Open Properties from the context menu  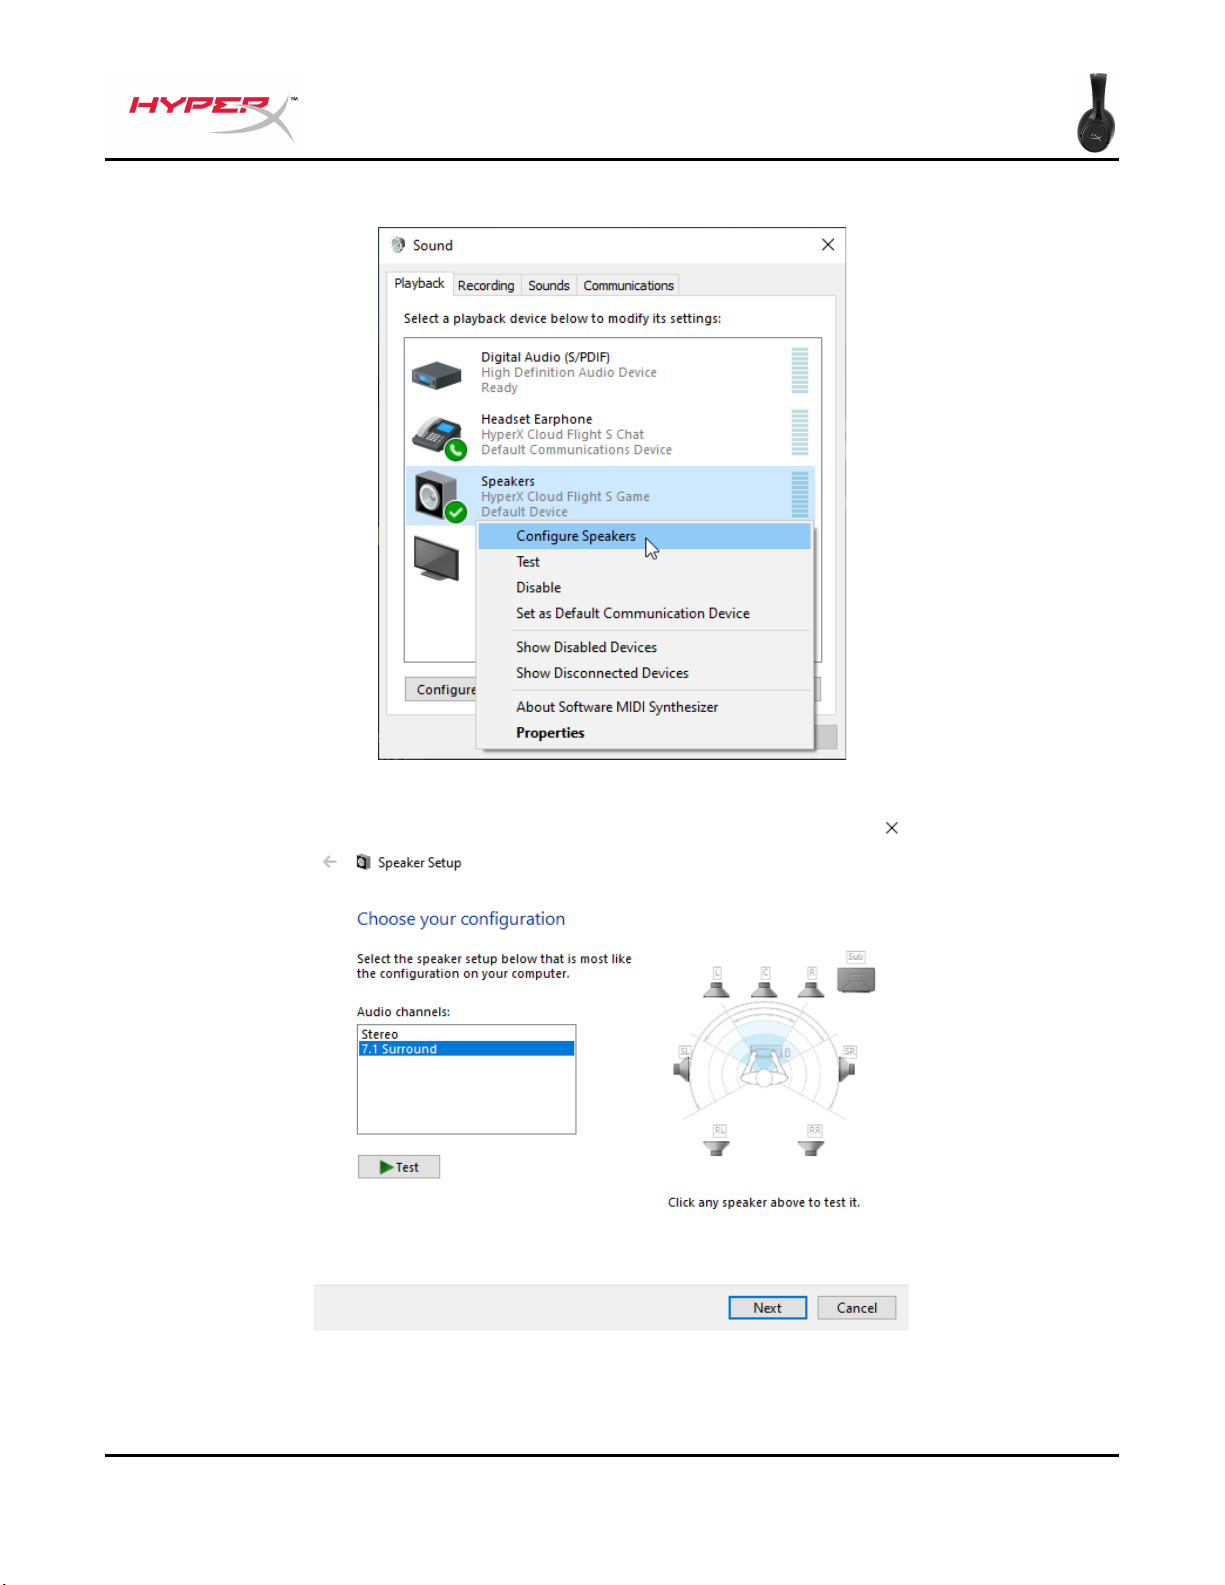click(x=550, y=733)
